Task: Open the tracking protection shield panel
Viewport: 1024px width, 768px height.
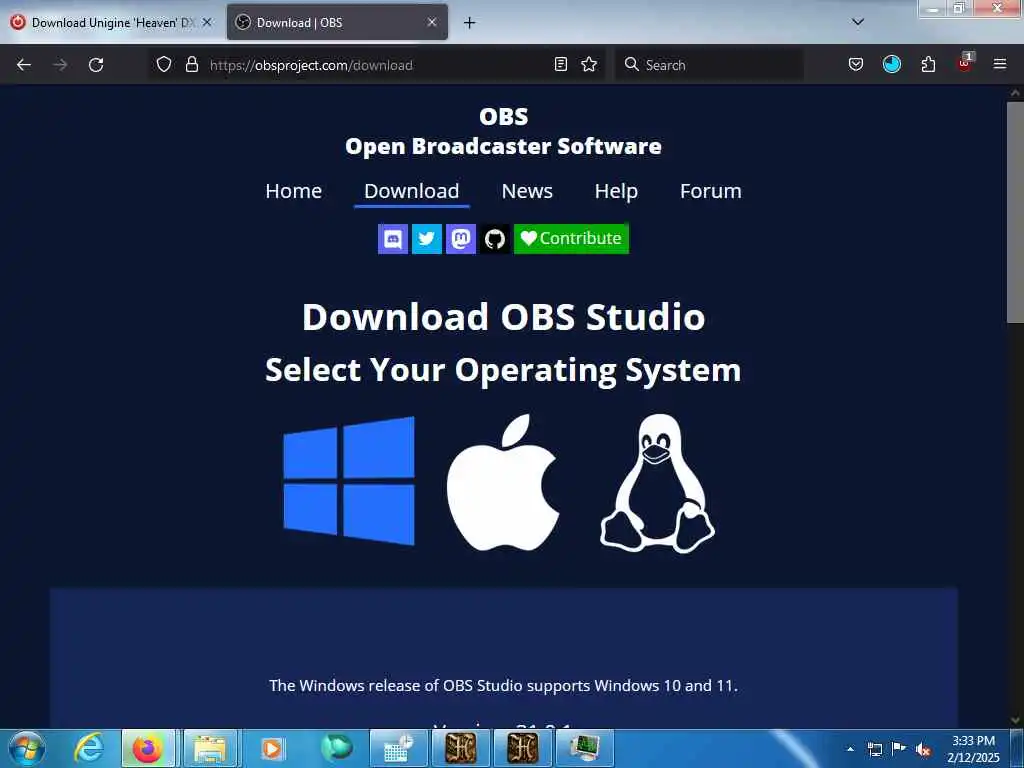Action: (164, 65)
